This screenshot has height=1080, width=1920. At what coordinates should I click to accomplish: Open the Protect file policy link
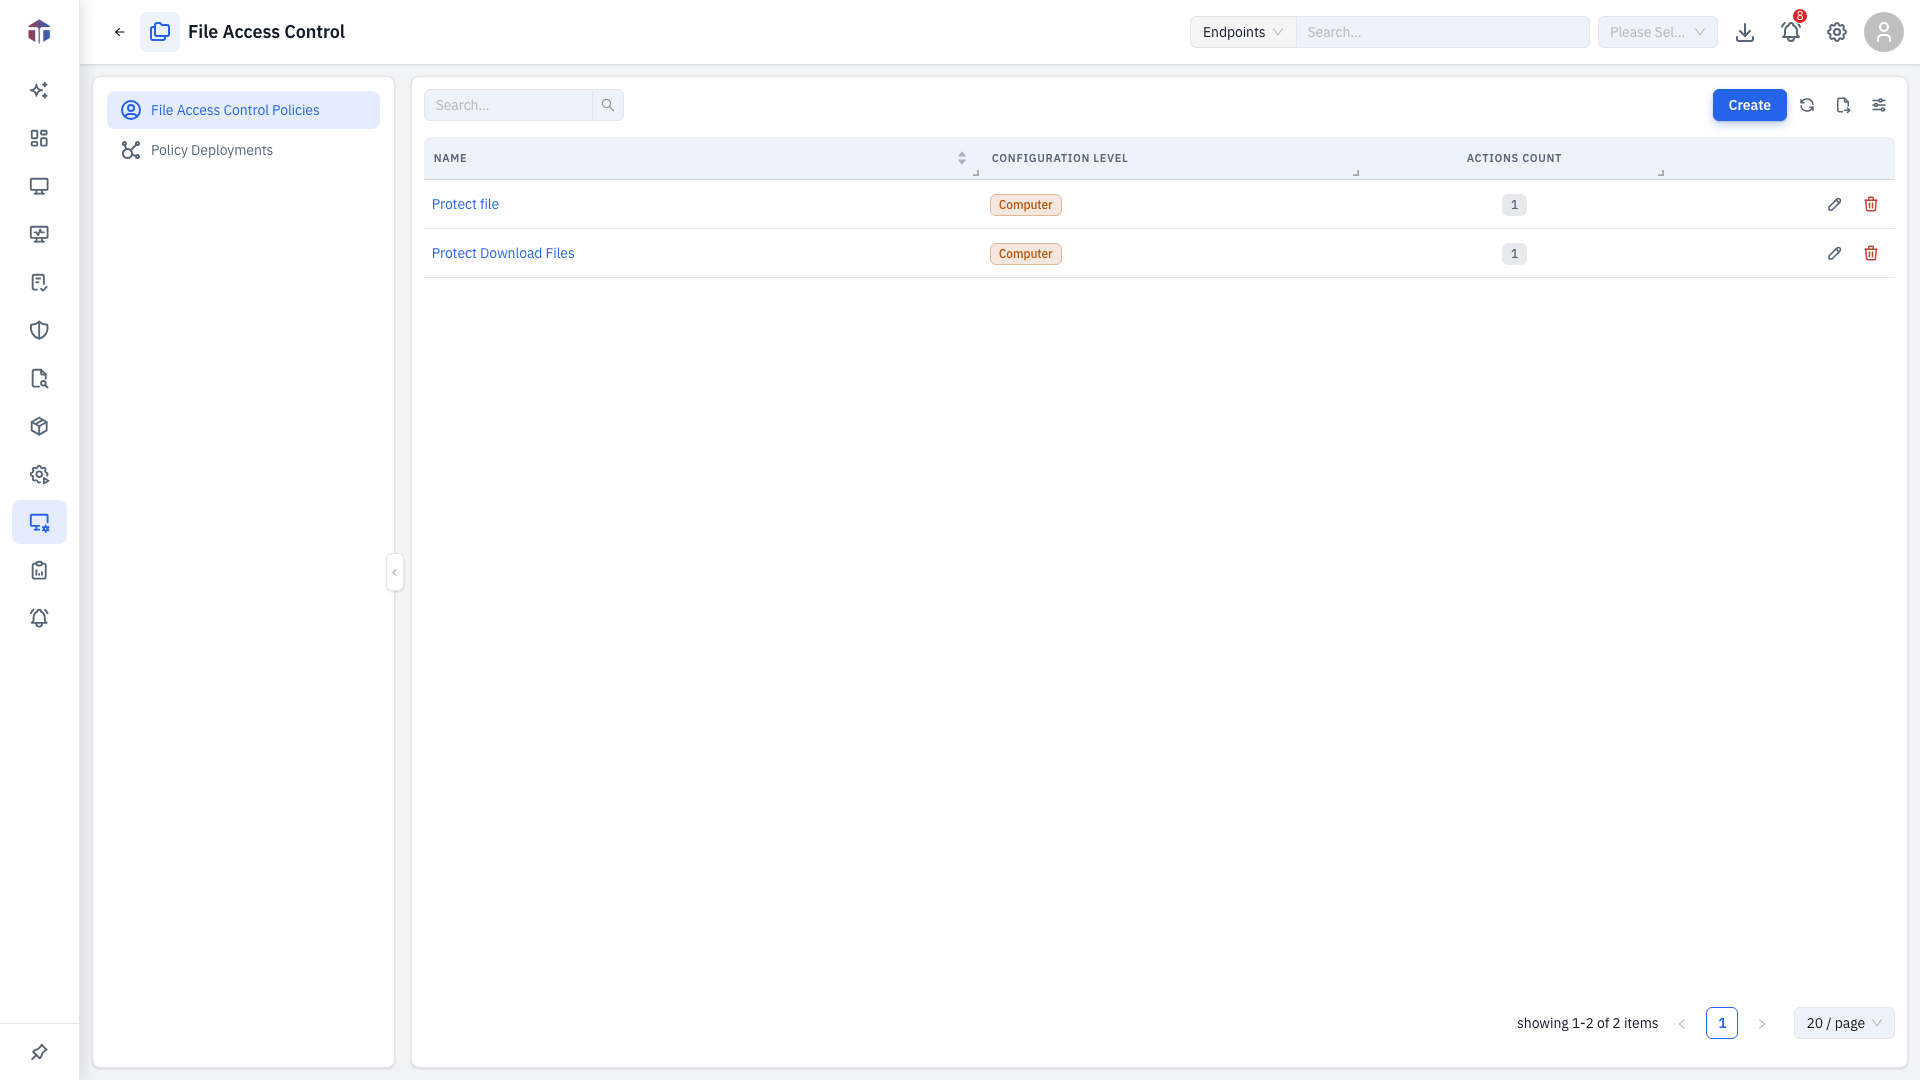[465, 204]
